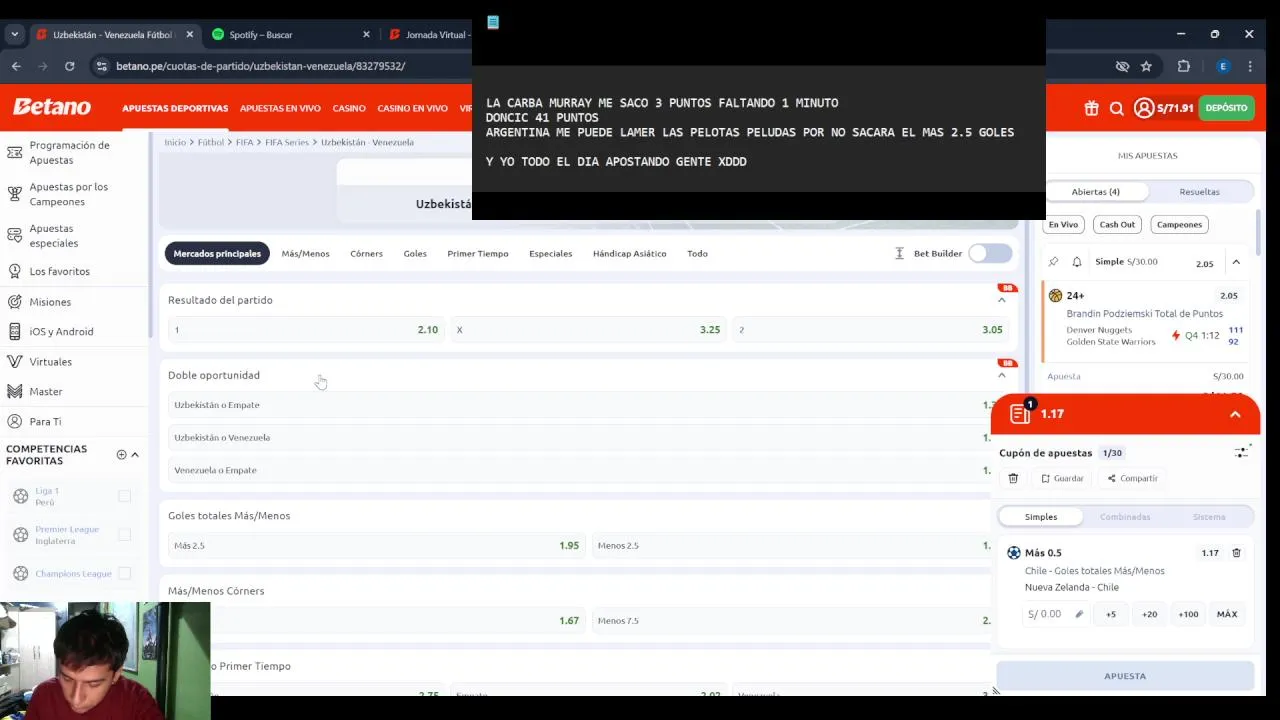Viewport: 1280px width, 720px height.
Task: Check the Liga 1 Perú favorite checkbox
Action: tap(125, 496)
